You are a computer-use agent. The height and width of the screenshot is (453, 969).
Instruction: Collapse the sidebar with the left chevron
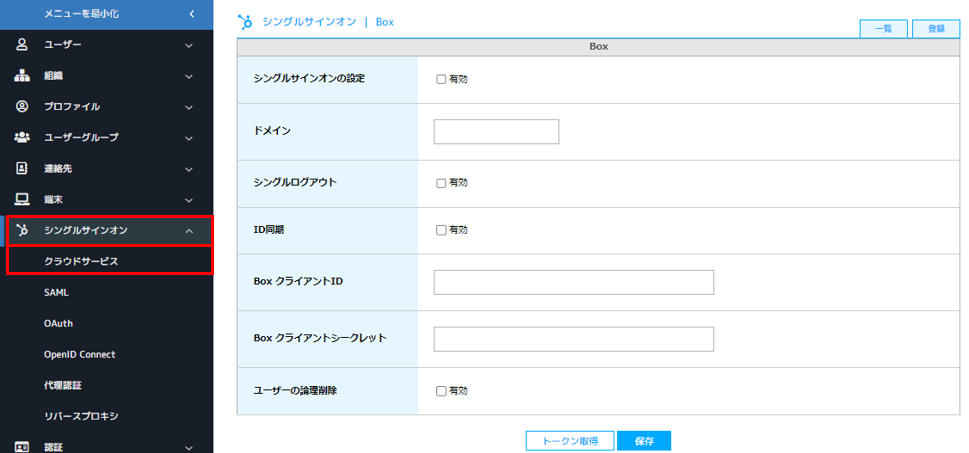point(192,14)
